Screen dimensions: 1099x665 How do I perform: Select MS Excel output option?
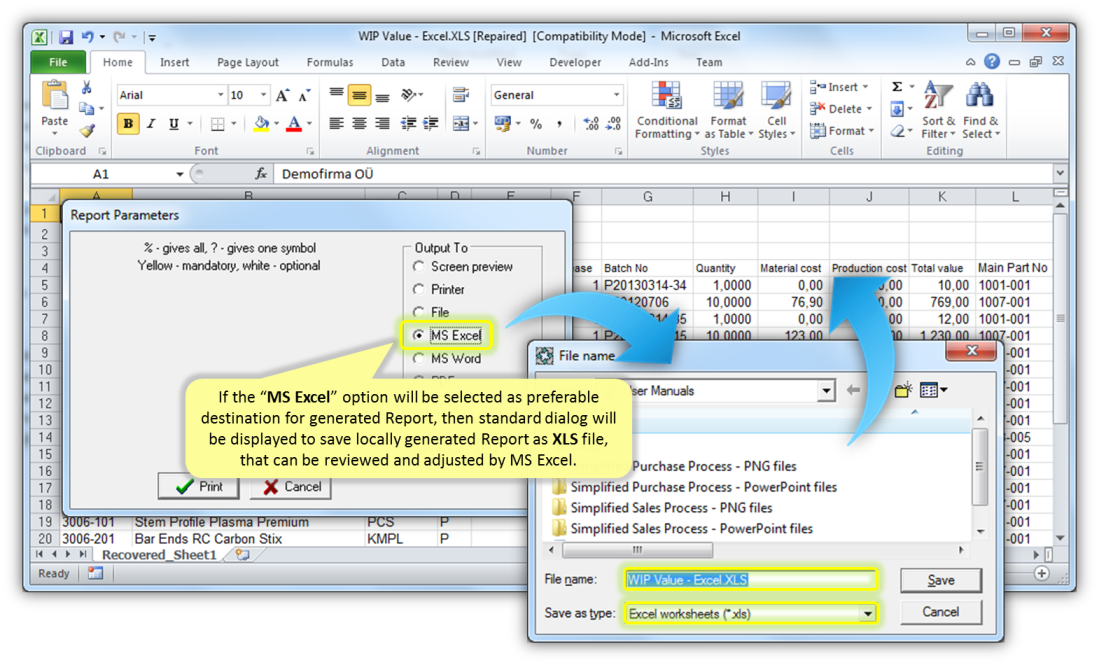point(418,335)
